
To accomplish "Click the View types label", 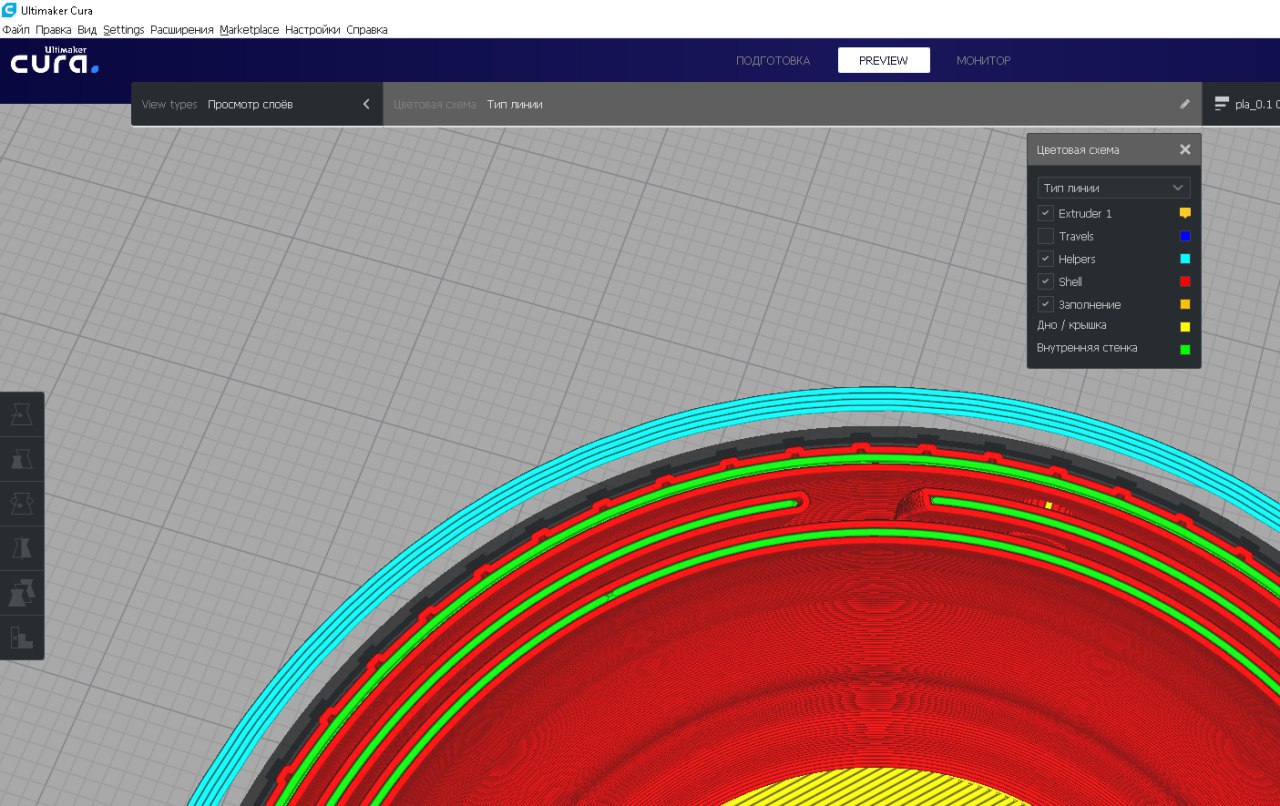I will pos(169,104).
